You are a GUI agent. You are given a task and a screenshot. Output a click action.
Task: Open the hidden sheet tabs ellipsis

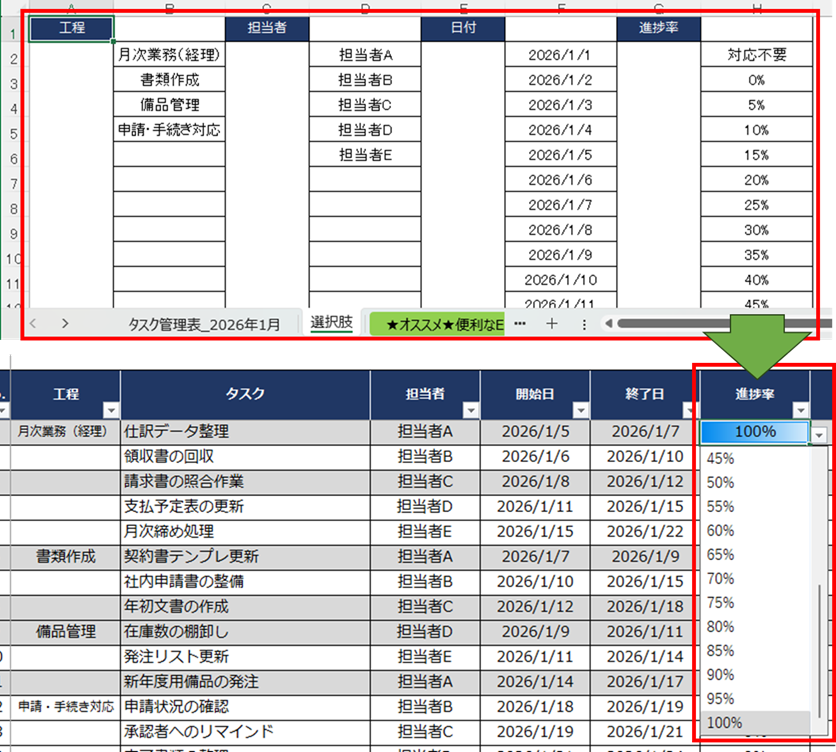(x=519, y=323)
